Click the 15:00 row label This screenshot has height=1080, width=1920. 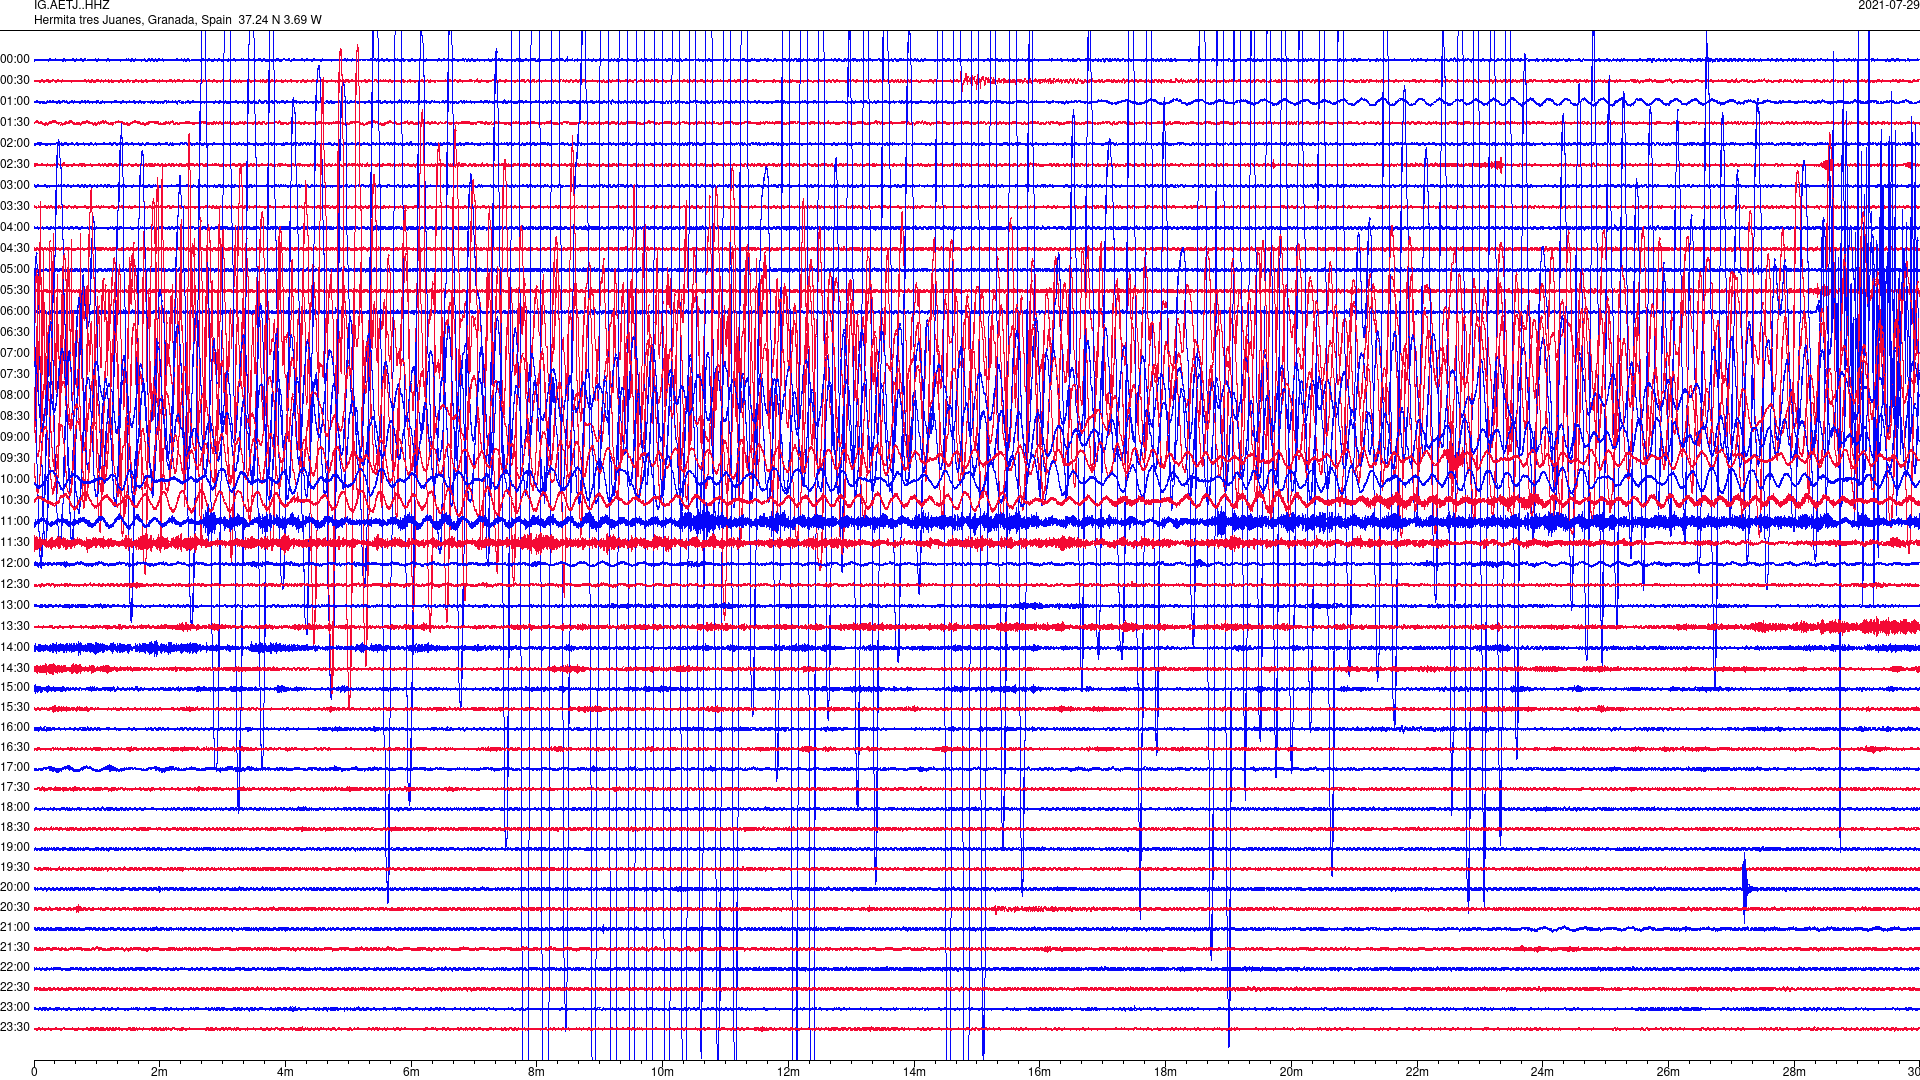15,687
